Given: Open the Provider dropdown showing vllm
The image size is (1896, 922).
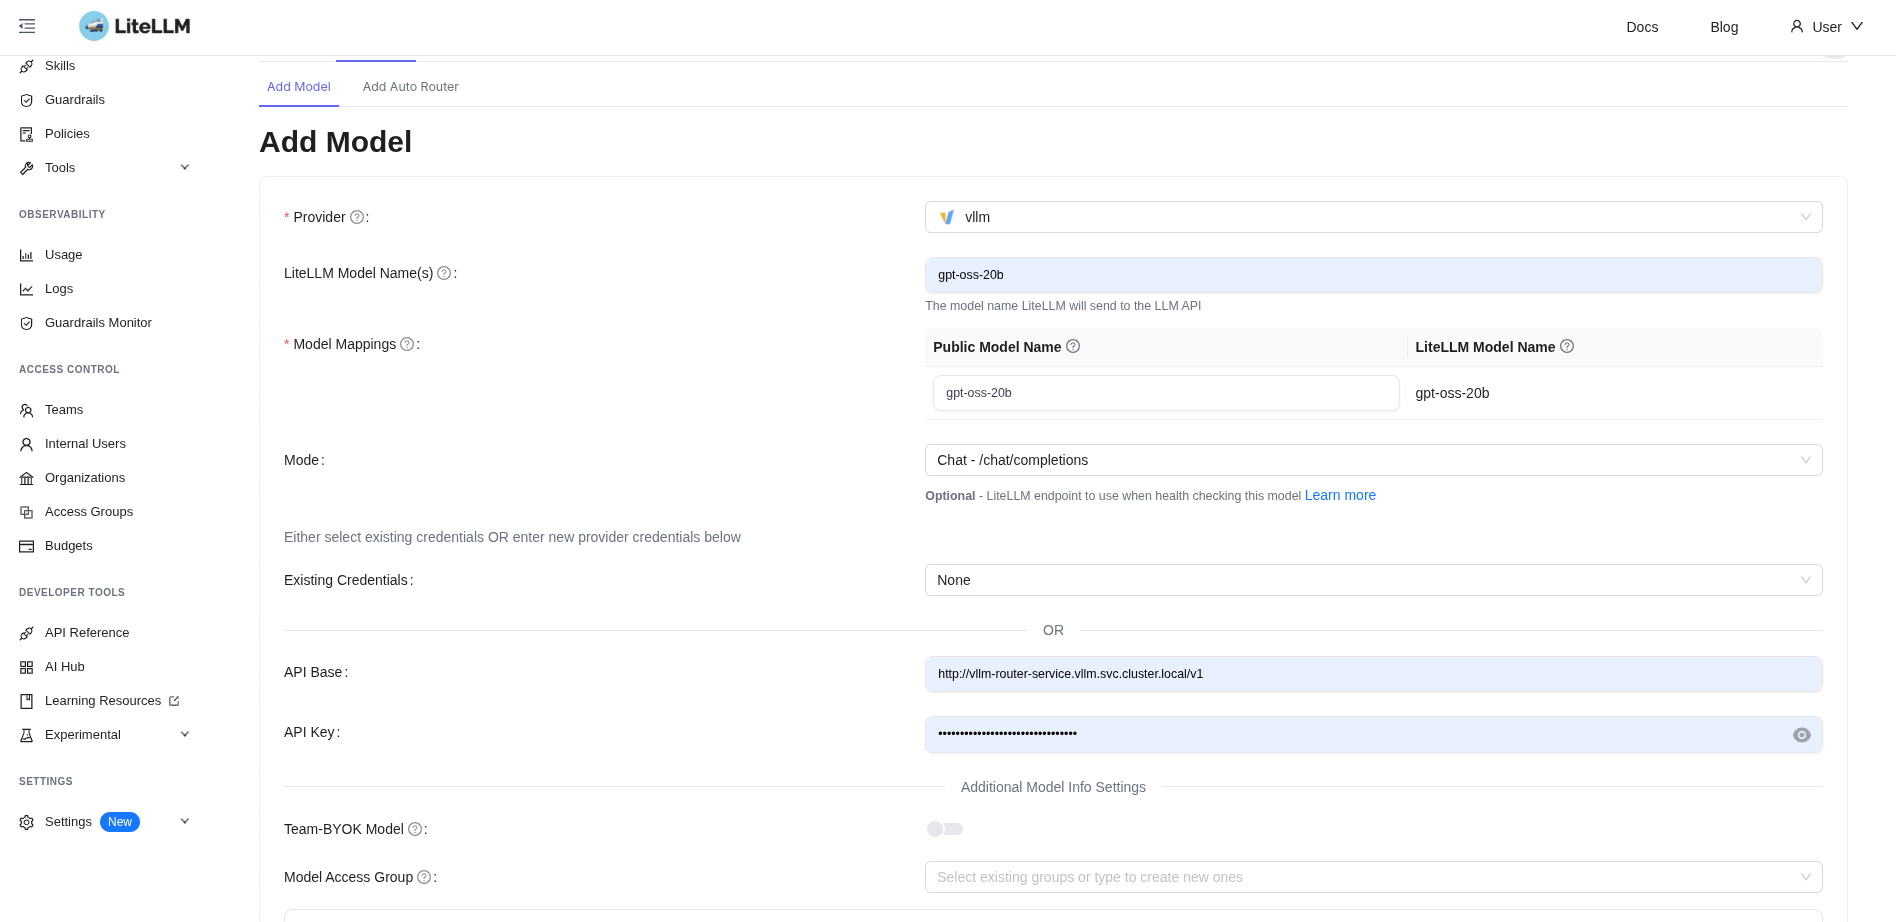Looking at the screenshot, I should tap(1373, 217).
